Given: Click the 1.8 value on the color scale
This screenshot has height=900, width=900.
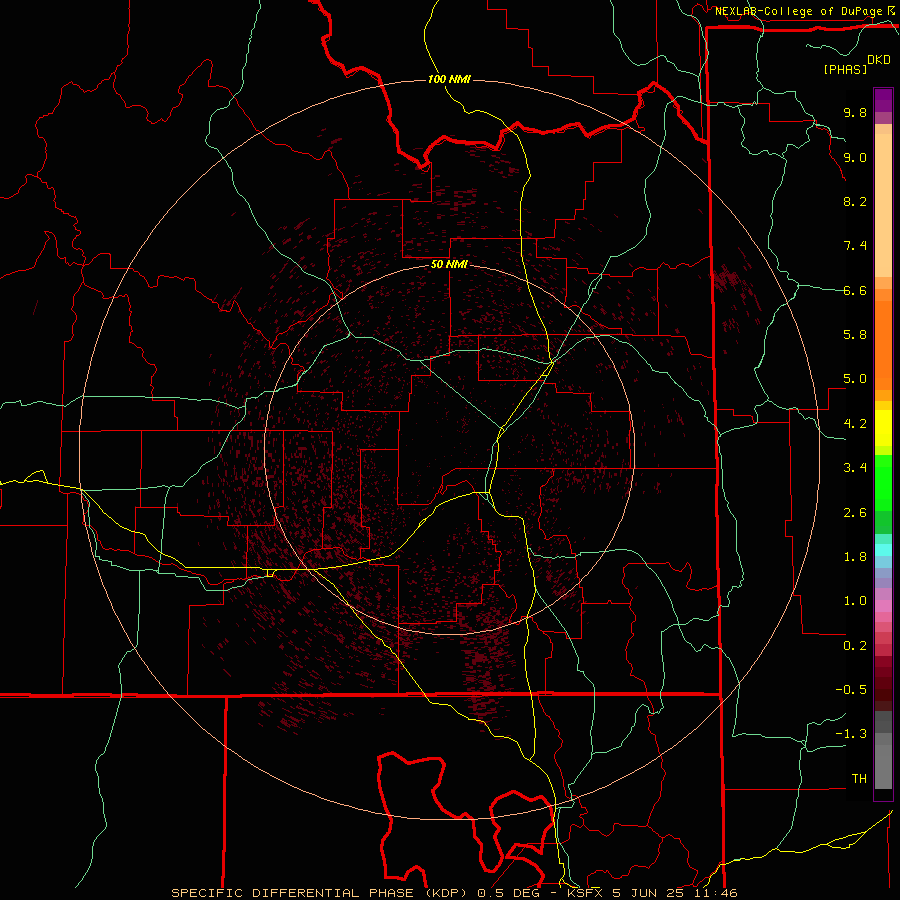Looking at the screenshot, I should tap(855, 557).
